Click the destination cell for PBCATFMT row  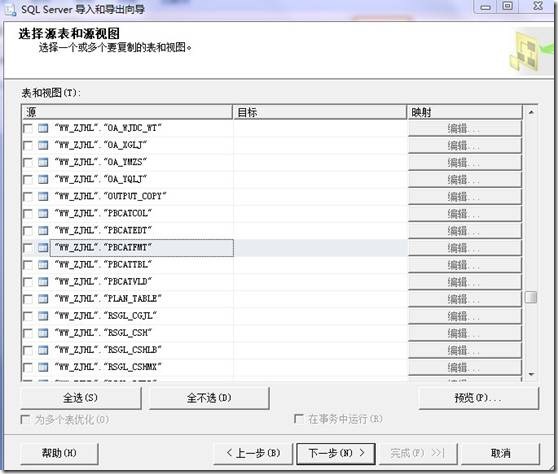tap(320, 248)
